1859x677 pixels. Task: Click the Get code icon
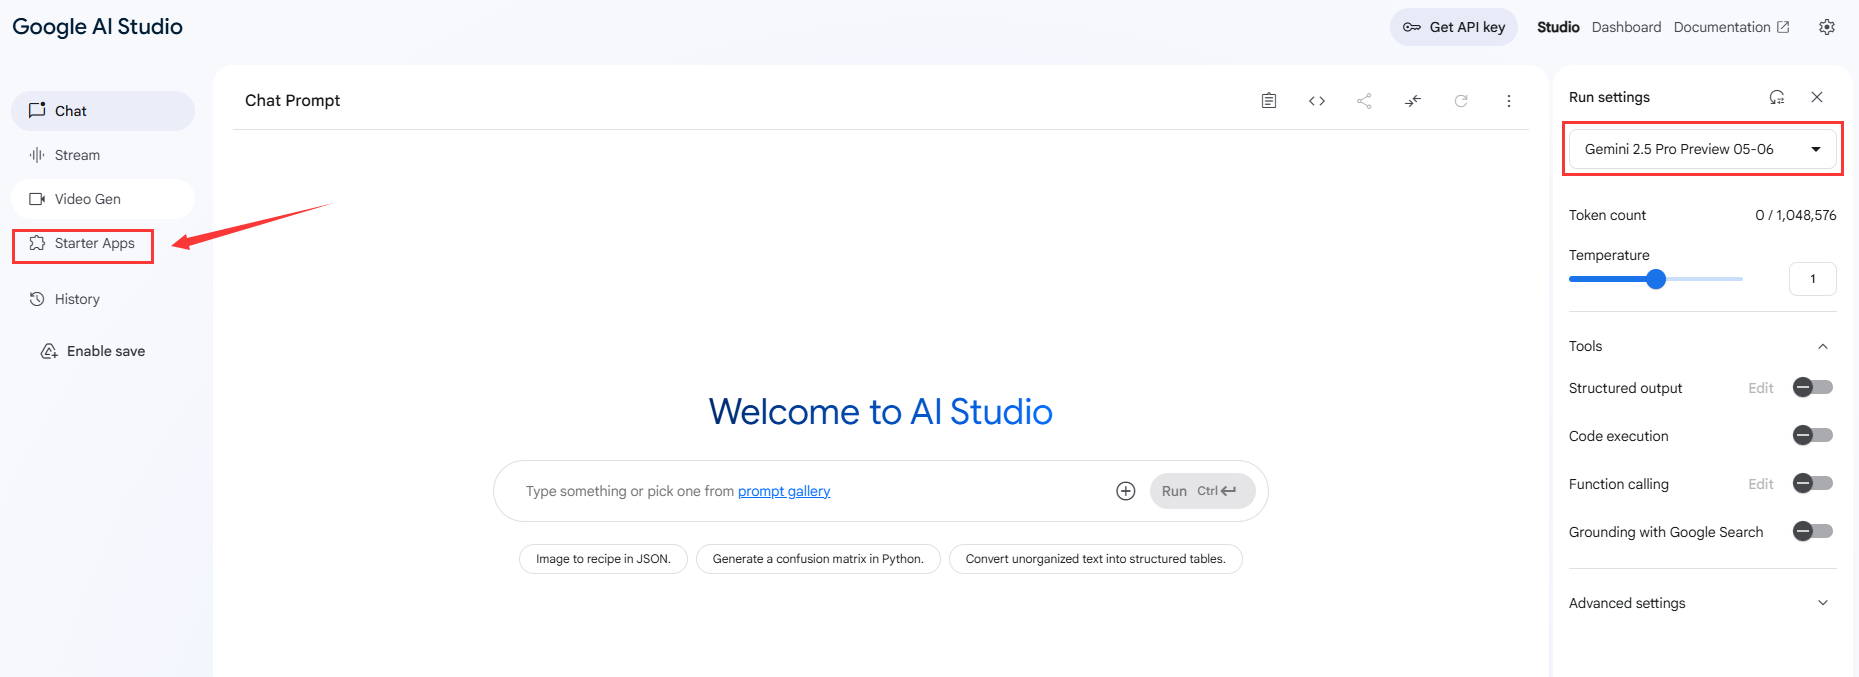[x=1317, y=101]
